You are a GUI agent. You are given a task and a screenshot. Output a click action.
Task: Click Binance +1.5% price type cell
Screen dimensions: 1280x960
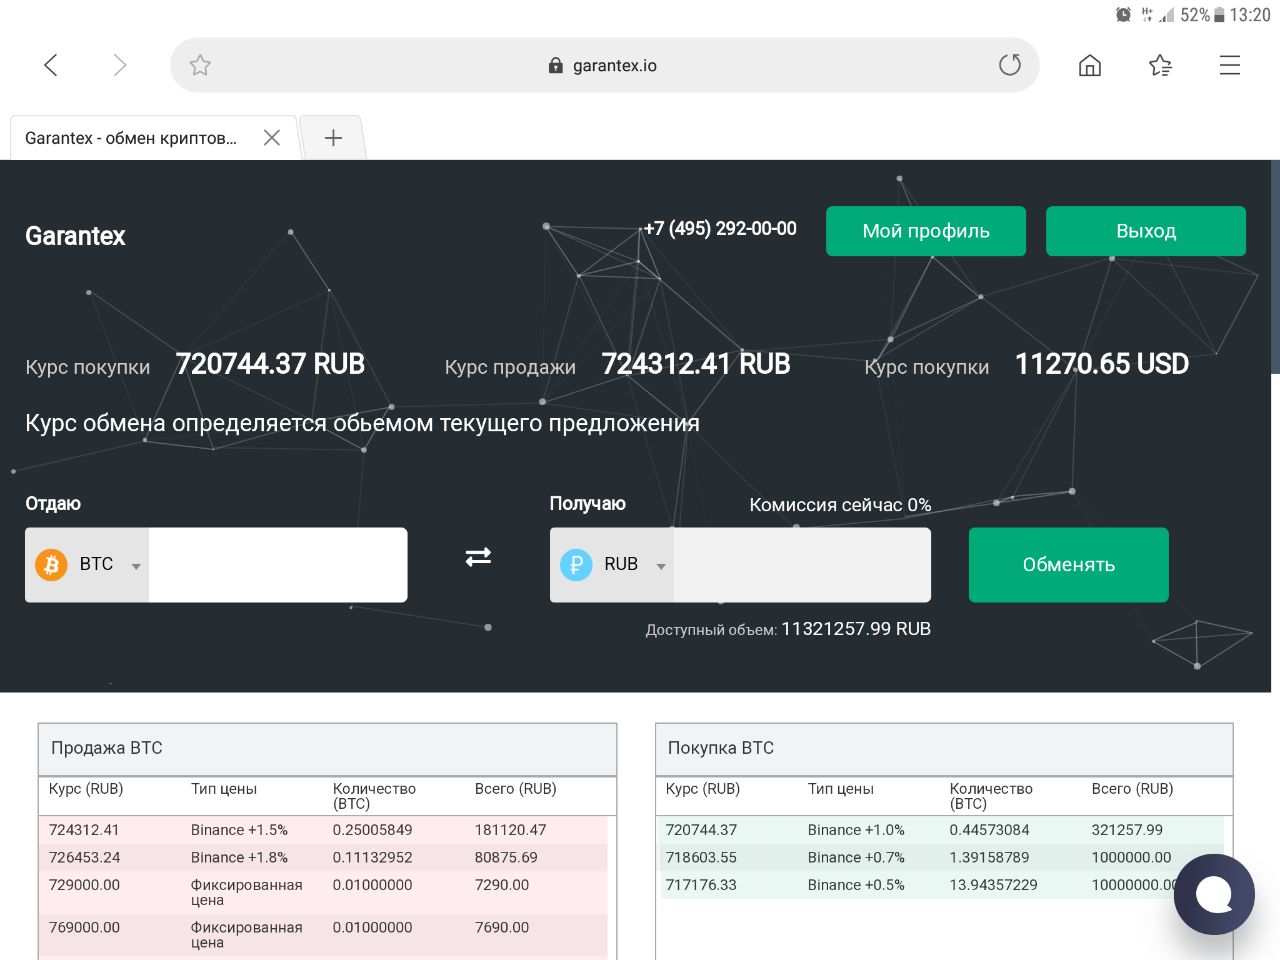tap(239, 830)
